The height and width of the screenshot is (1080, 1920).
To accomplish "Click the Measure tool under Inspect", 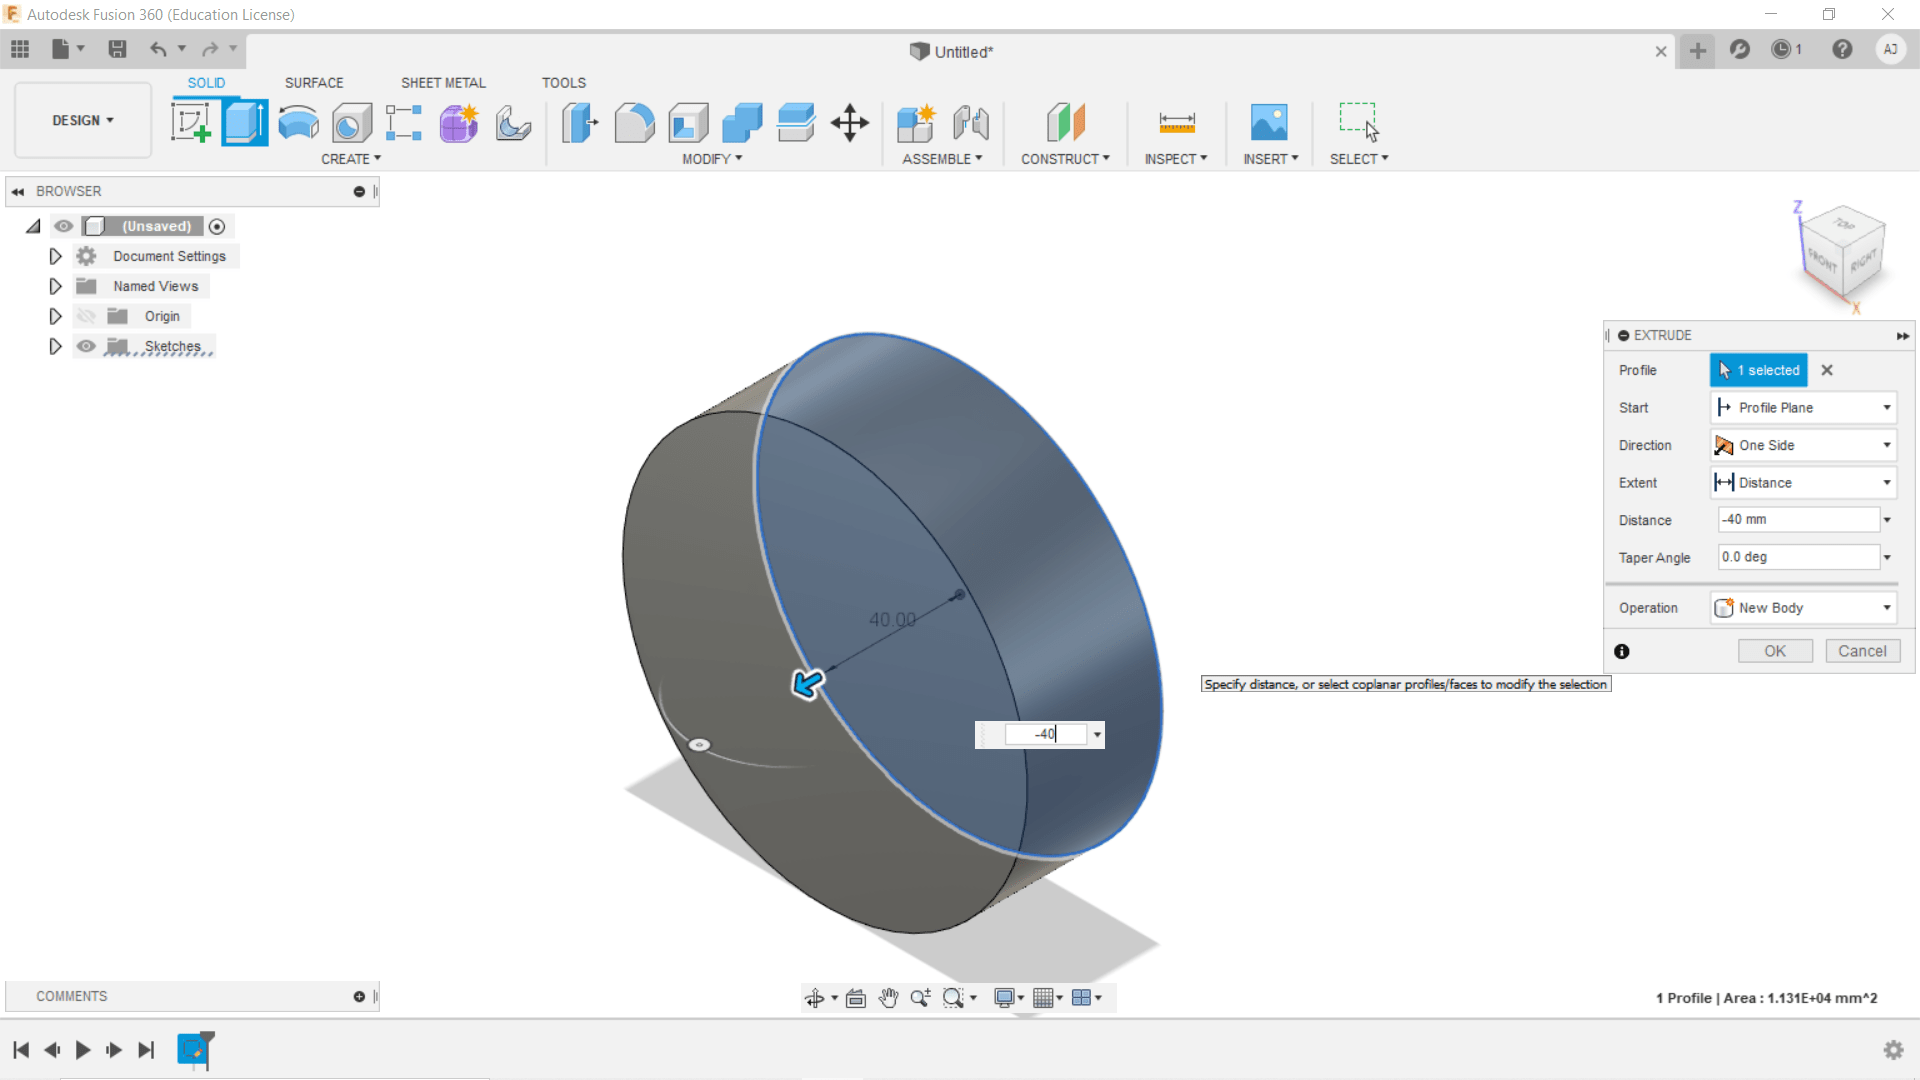I will [1176, 123].
